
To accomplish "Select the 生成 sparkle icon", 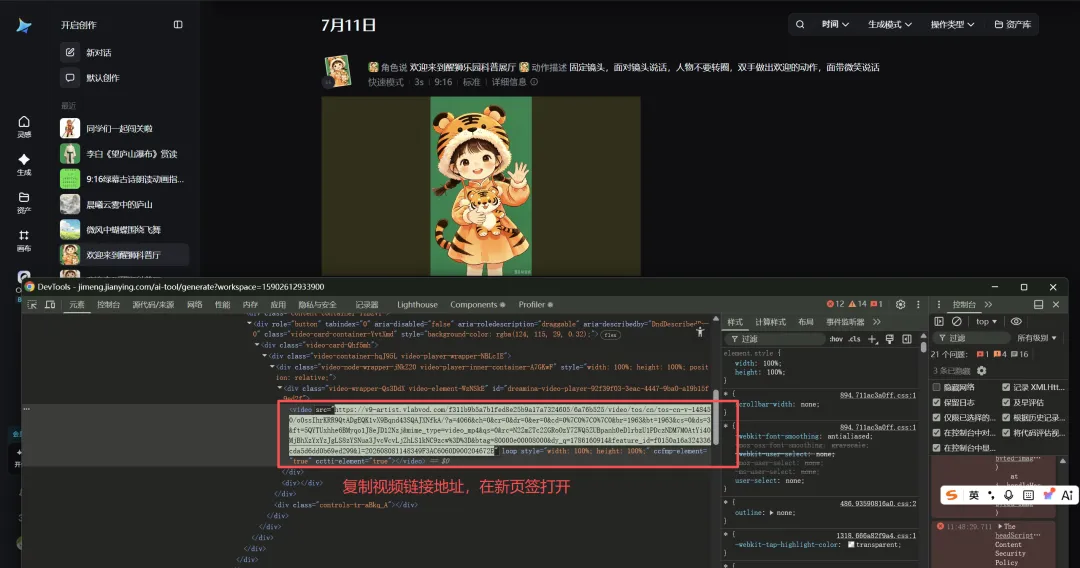I will click(x=24, y=165).
